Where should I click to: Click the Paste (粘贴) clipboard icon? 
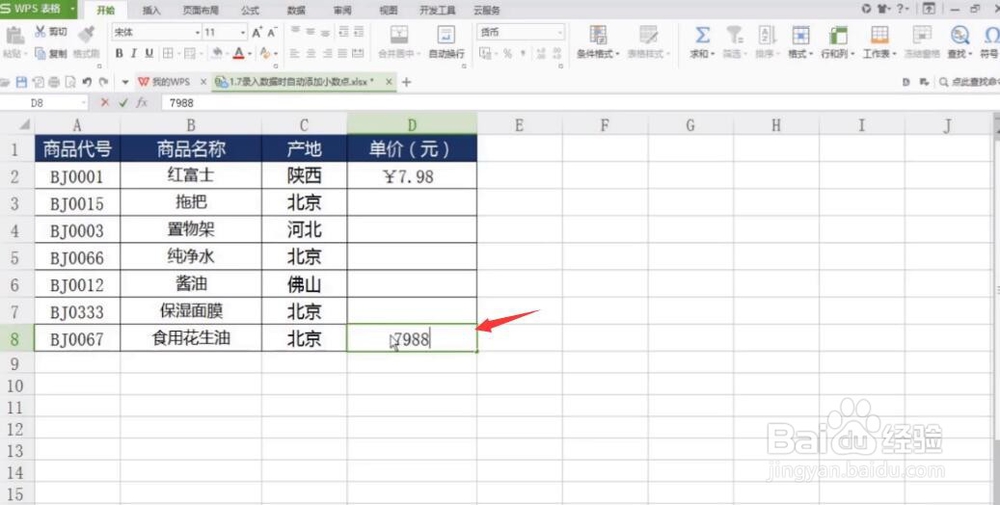coord(14,35)
